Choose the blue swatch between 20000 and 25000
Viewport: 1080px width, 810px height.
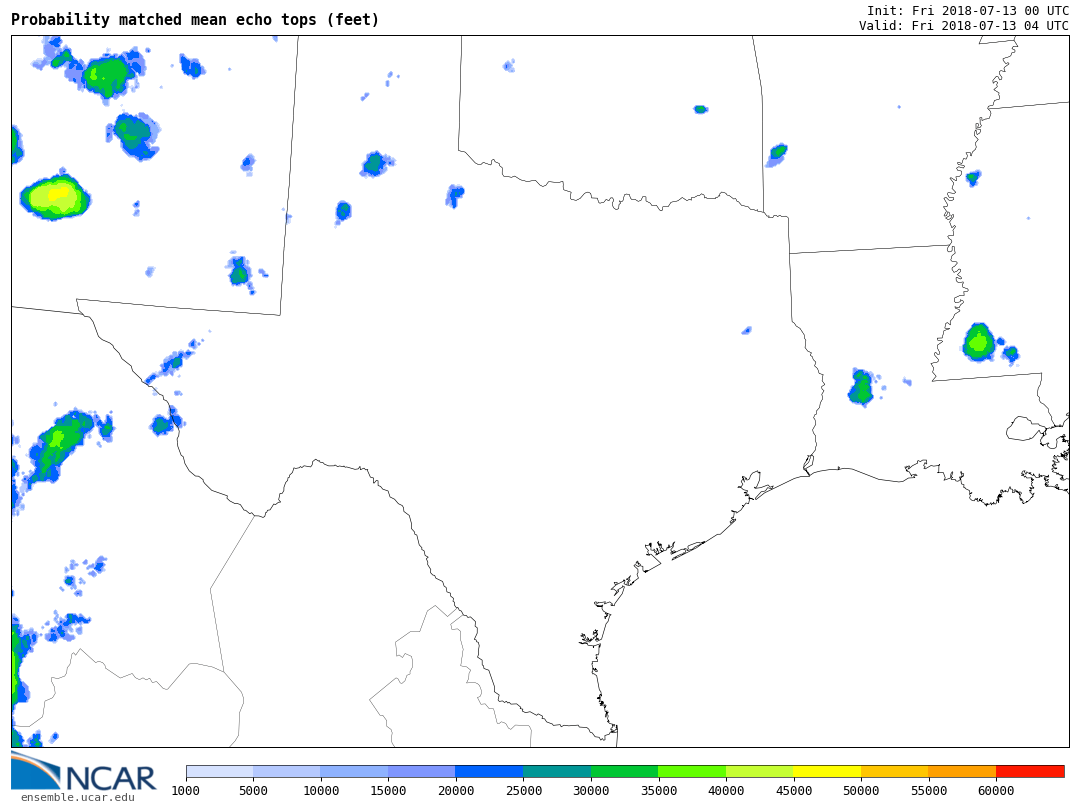pyautogui.click(x=489, y=771)
